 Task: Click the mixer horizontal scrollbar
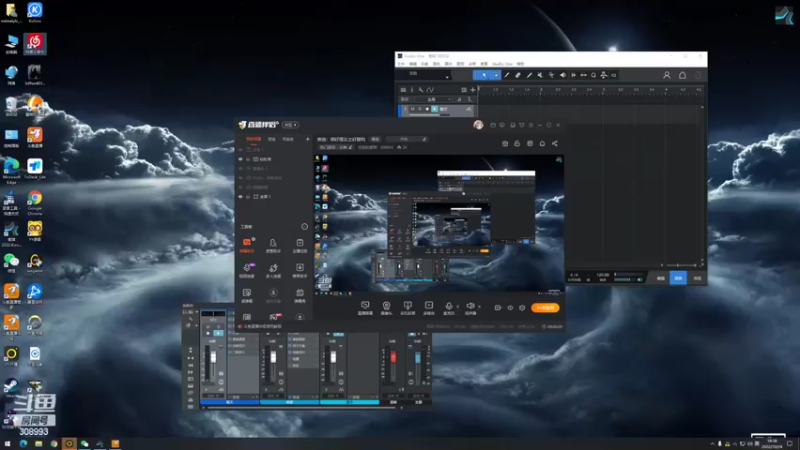(x=301, y=407)
